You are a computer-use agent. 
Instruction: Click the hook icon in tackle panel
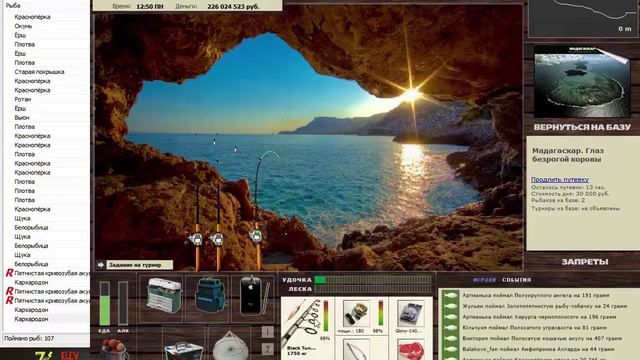[x=356, y=350]
